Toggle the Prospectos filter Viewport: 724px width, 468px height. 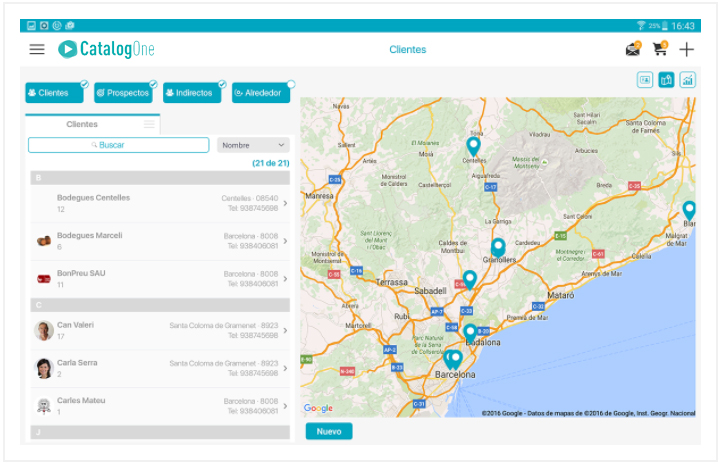123,93
